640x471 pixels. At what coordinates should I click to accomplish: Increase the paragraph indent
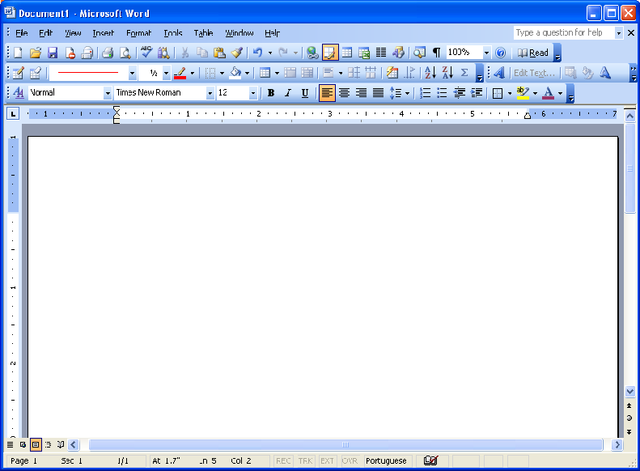[x=477, y=93]
